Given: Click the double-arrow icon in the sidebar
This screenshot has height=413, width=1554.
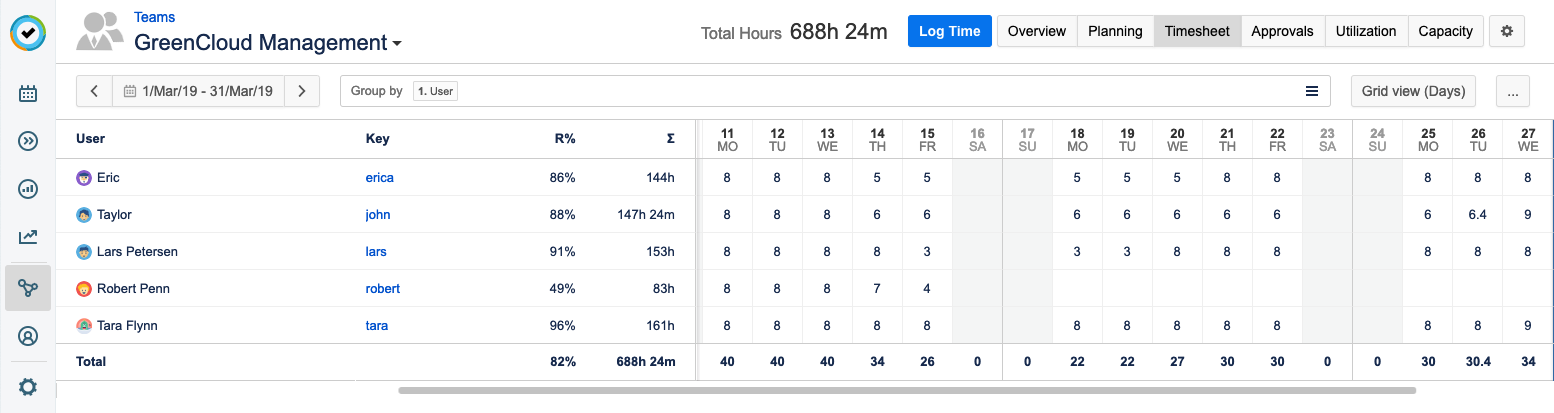Looking at the screenshot, I should click(28, 141).
